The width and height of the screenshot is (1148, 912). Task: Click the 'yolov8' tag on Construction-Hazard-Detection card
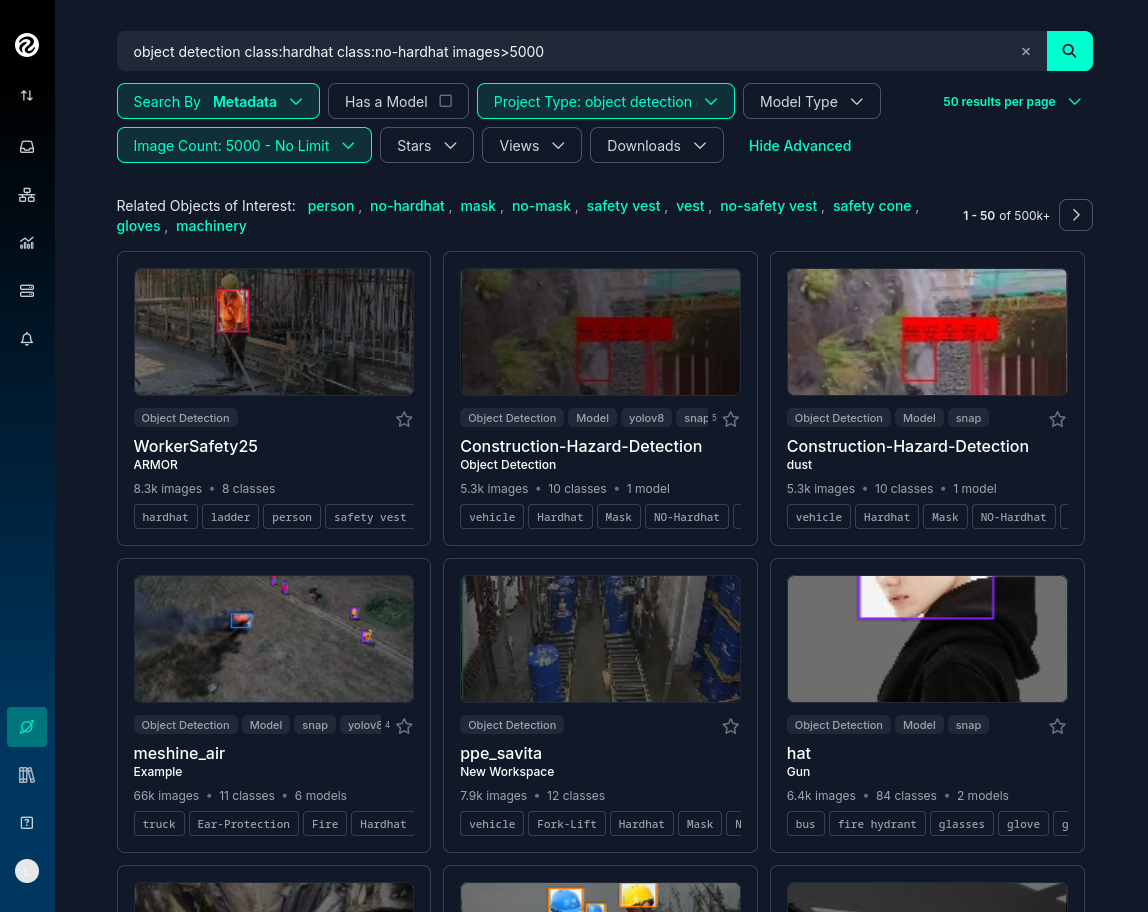[x=646, y=418]
